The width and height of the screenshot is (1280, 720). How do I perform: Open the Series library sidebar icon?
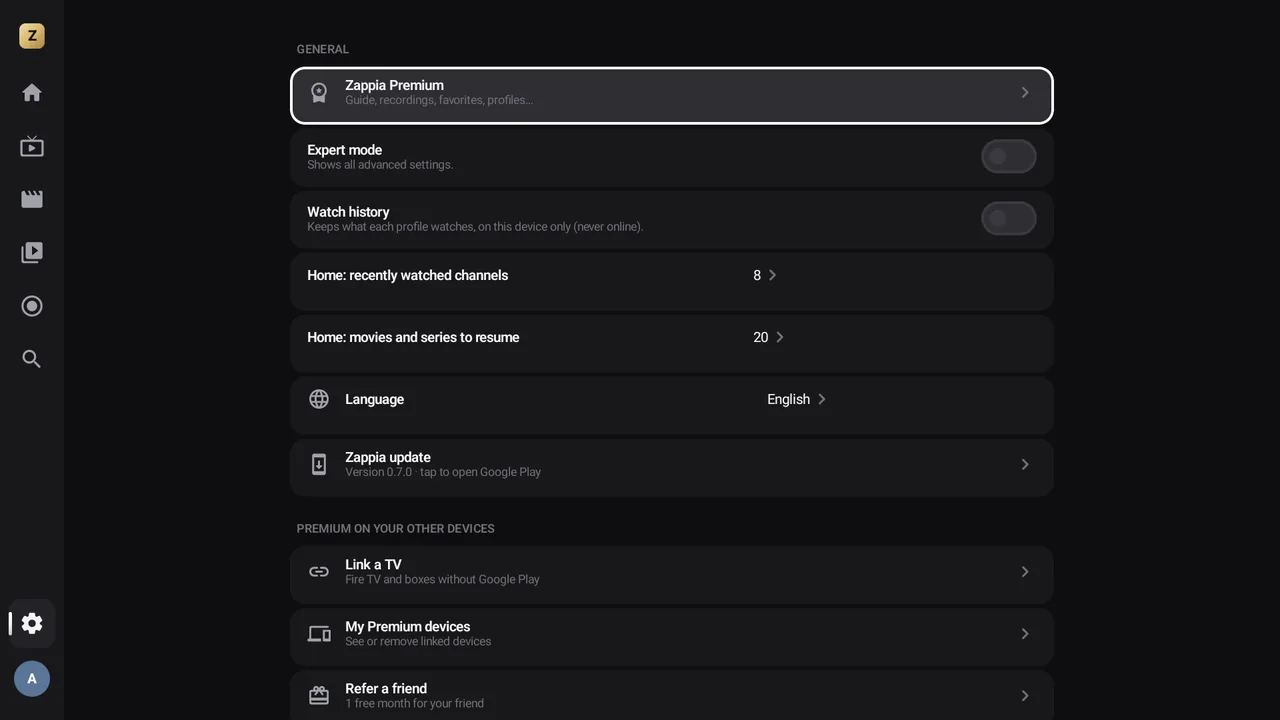(x=32, y=252)
